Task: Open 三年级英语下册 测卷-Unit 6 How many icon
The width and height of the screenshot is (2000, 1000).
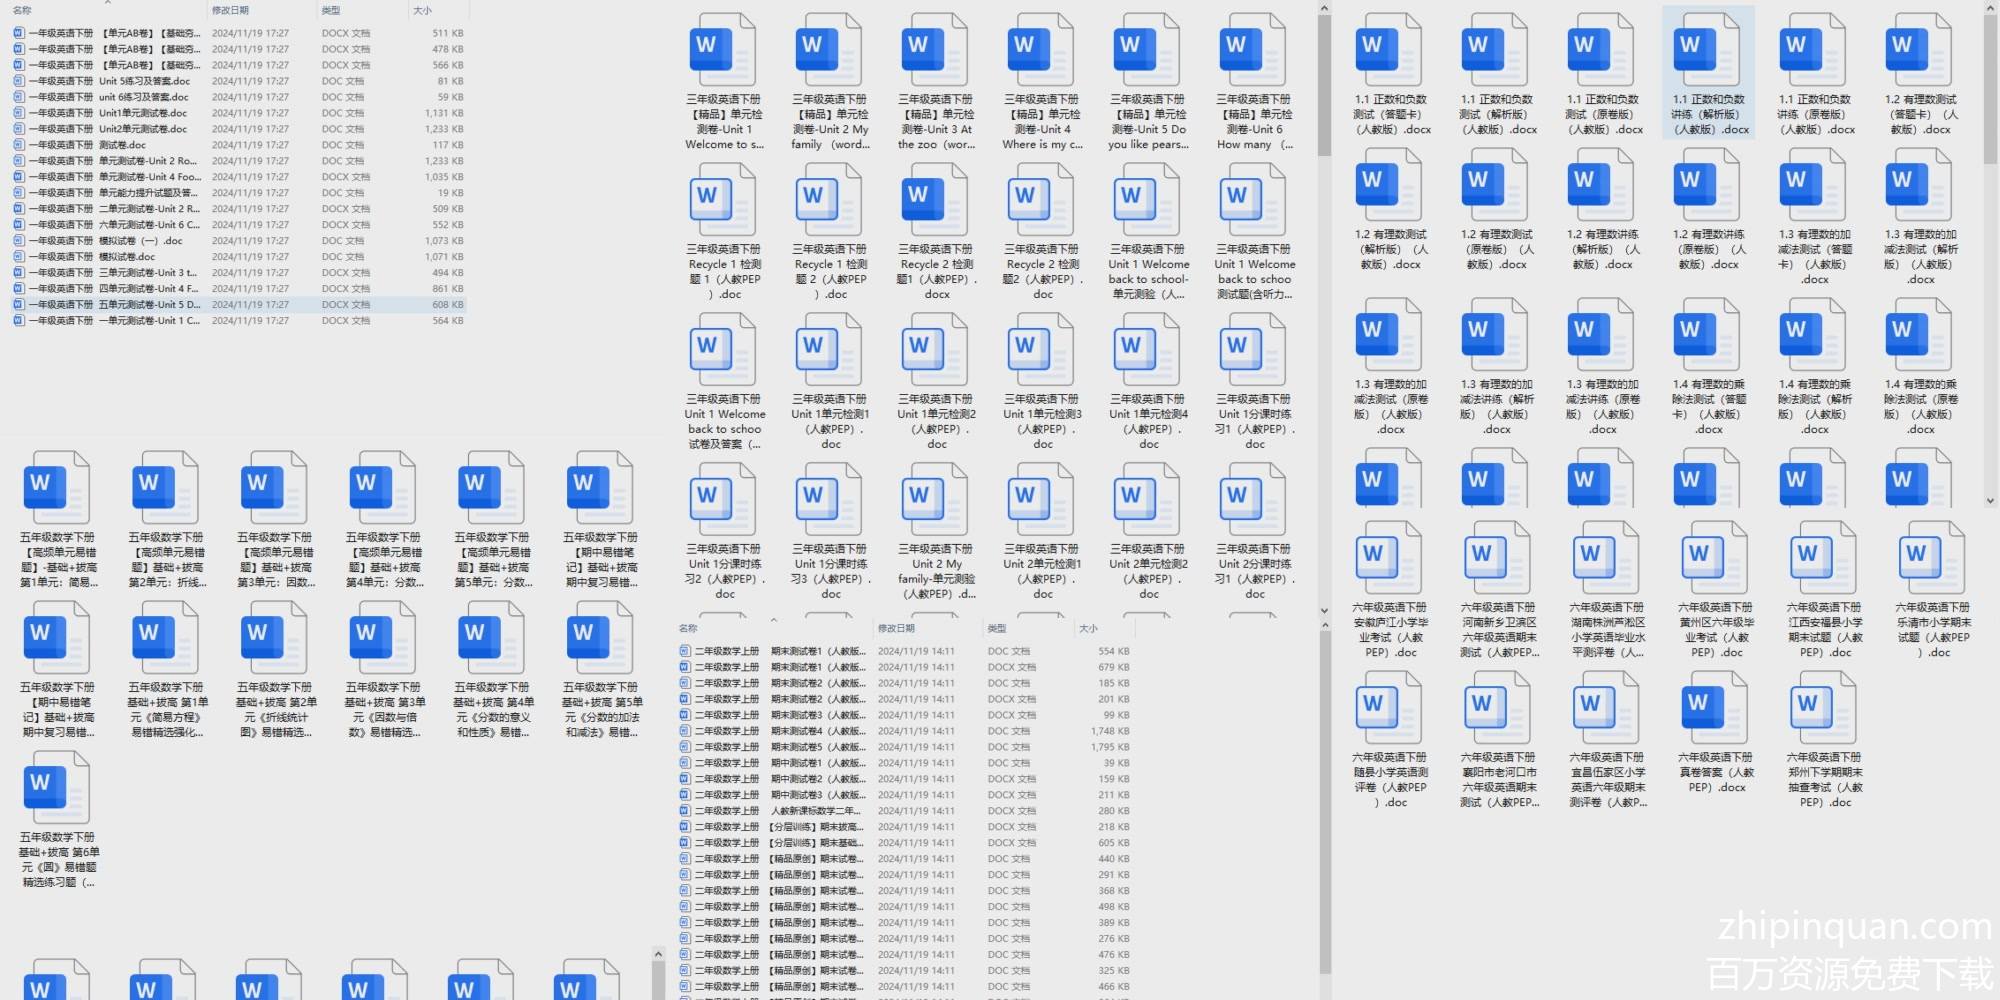Action: click(1253, 50)
